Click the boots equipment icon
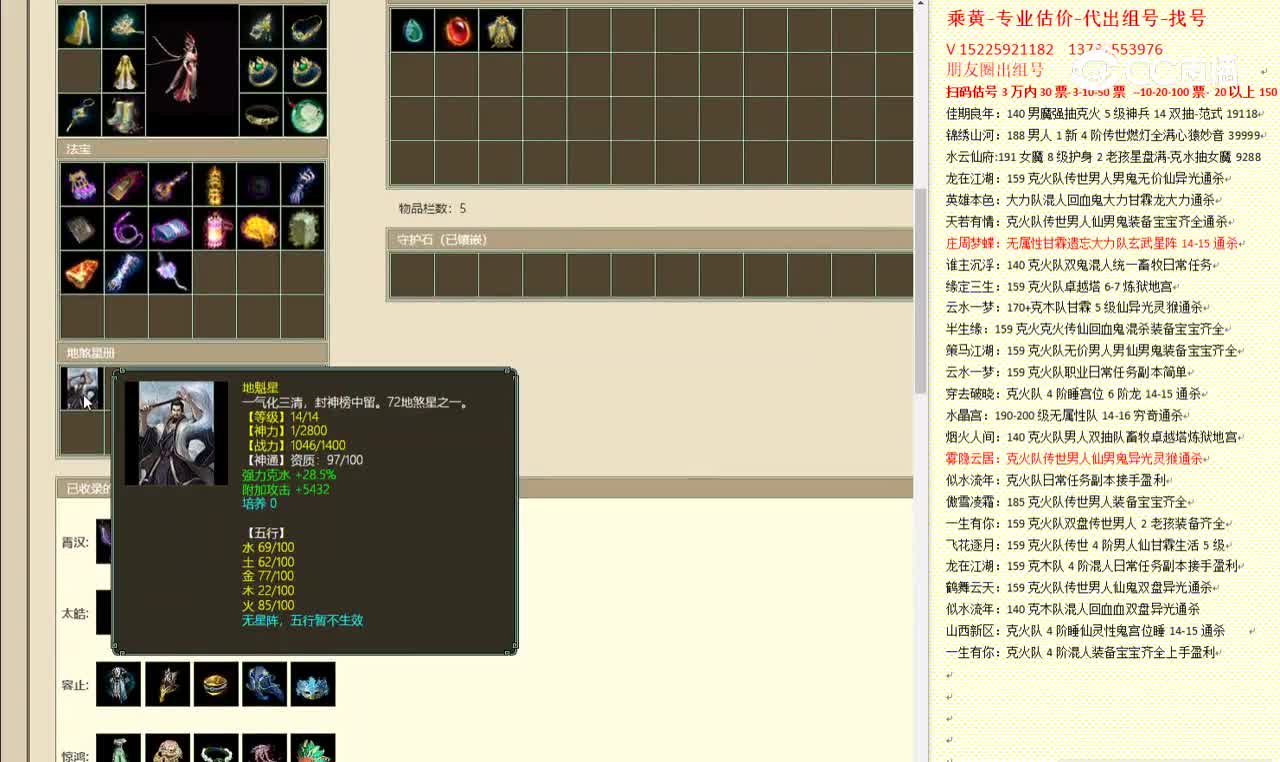 pyautogui.click(x=124, y=115)
